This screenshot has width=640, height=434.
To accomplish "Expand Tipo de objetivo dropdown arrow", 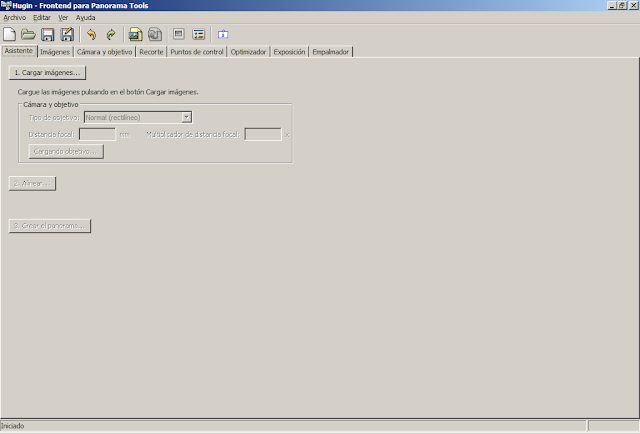I will coord(187,118).
